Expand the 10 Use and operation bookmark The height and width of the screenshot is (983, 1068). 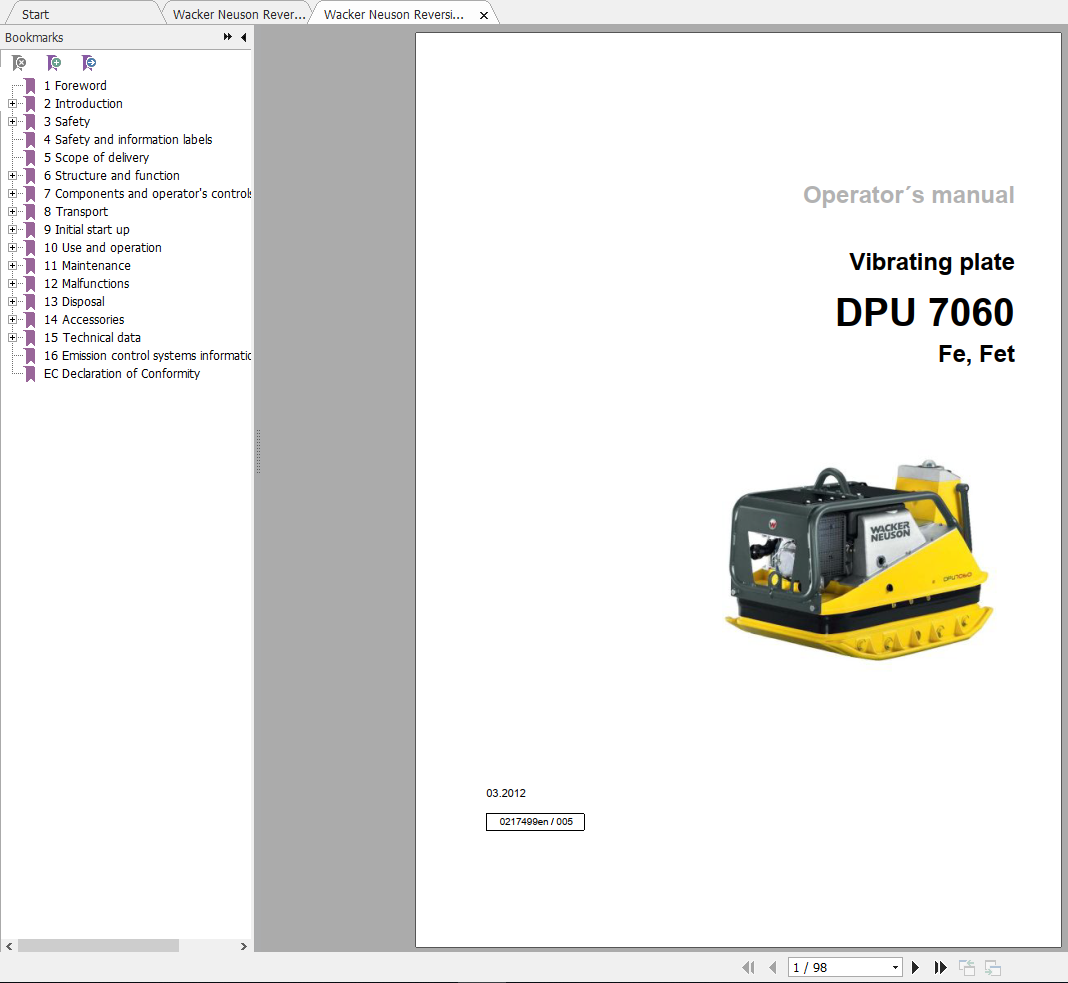click(x=12, y=248)
